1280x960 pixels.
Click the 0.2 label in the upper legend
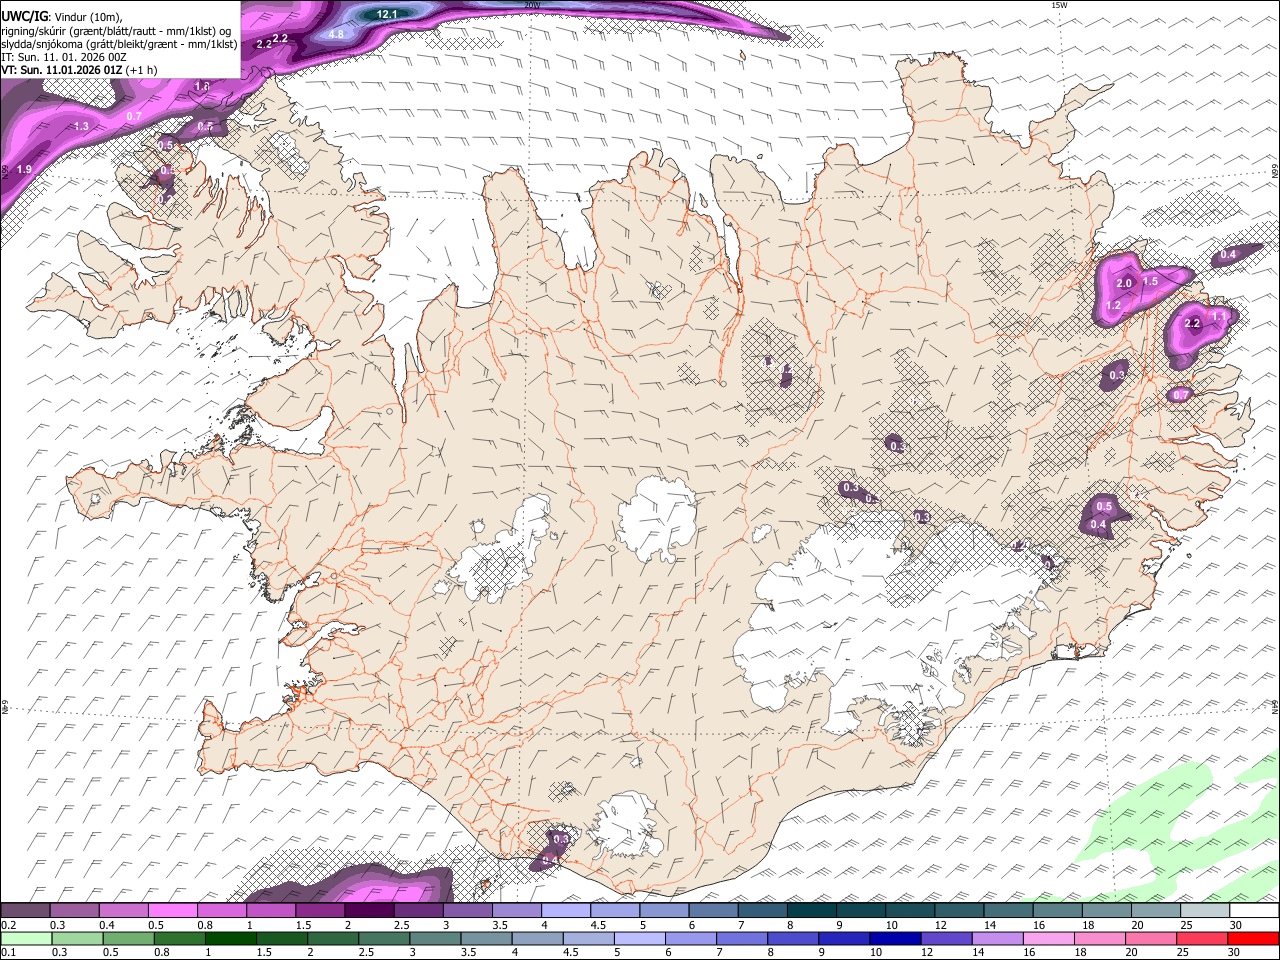[x=8, y=925]
